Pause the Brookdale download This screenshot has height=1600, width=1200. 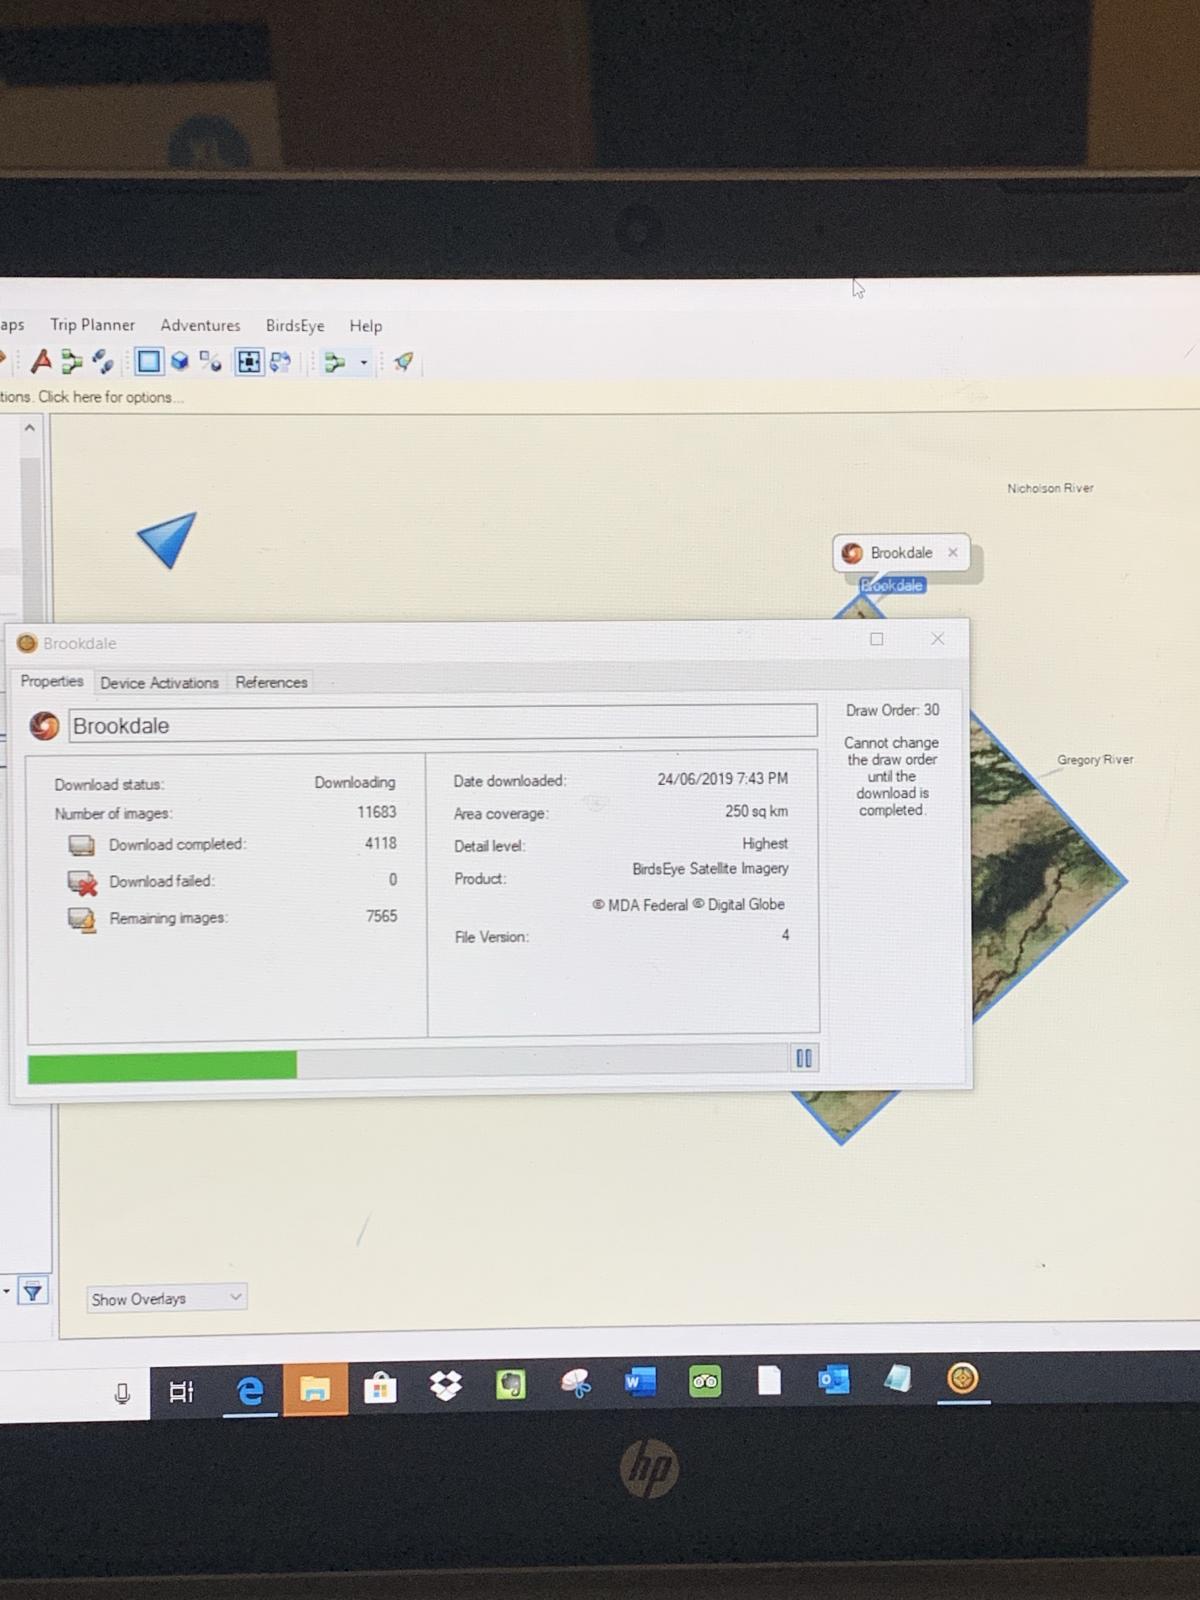coord(803,1058)
